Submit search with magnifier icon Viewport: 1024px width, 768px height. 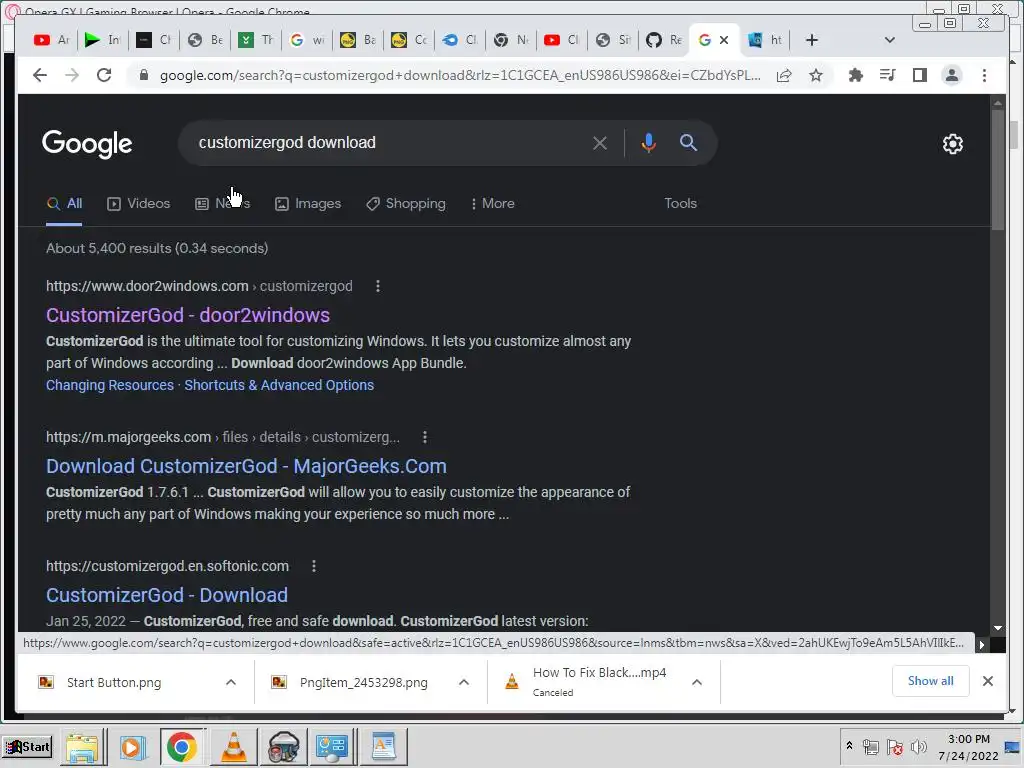click(688, 142)
